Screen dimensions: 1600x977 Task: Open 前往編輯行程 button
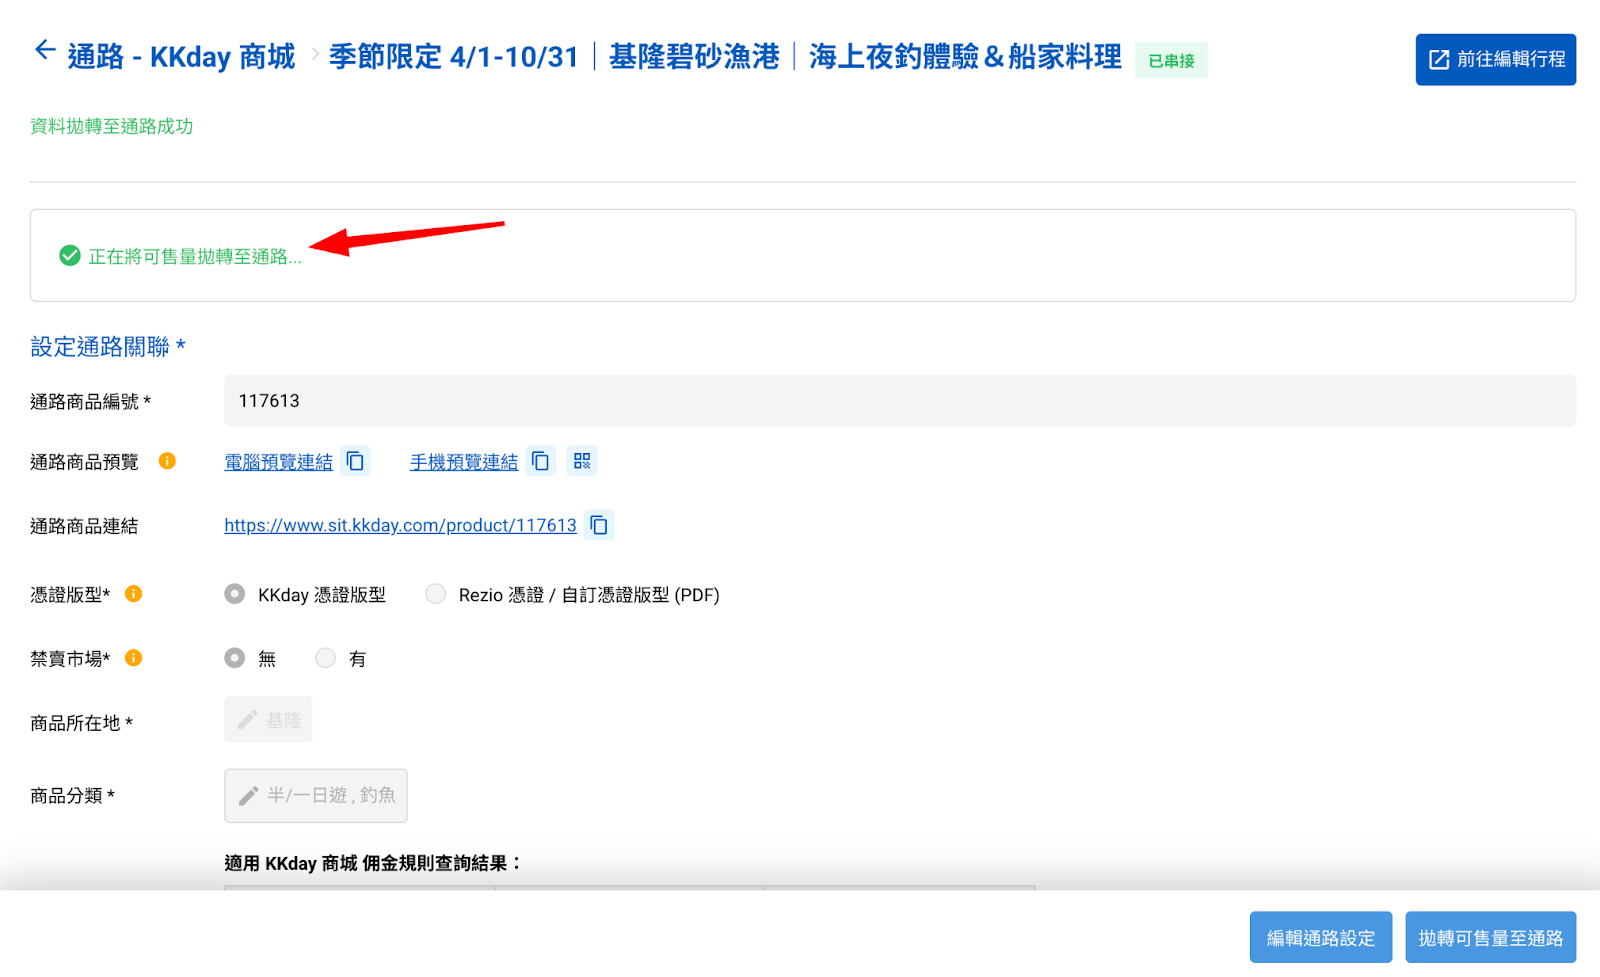[x=1495, y=60]
